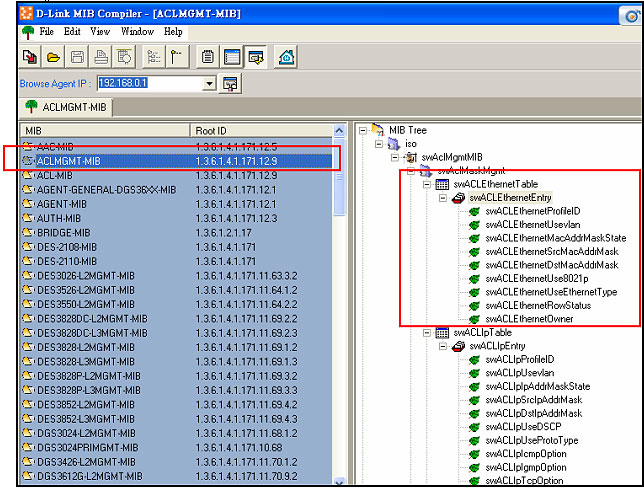Click the first compile MIB toolbar icon
This screenshot has height=487, width=644.
[29, 57]
